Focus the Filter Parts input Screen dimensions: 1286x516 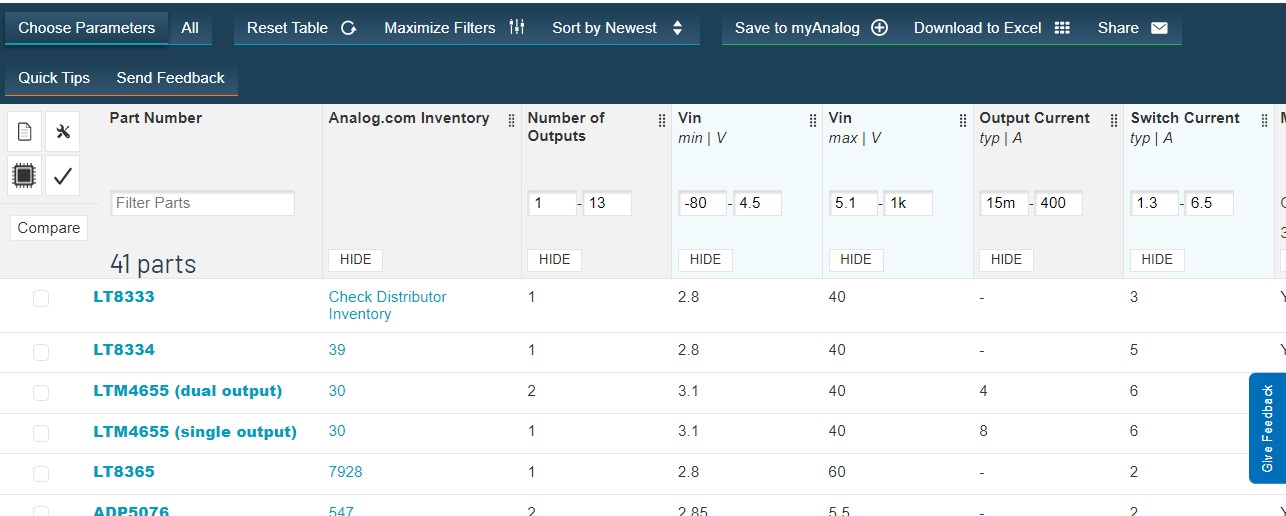[x=202, y=203]
